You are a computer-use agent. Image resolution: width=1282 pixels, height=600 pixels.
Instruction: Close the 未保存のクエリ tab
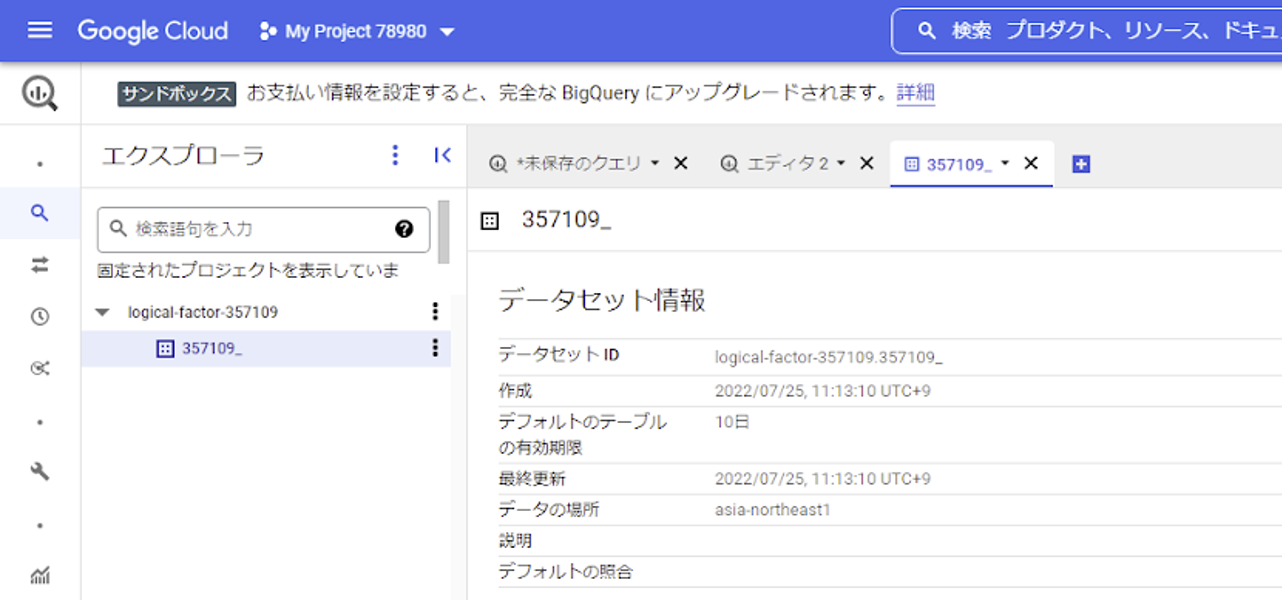tap(681, 163)
